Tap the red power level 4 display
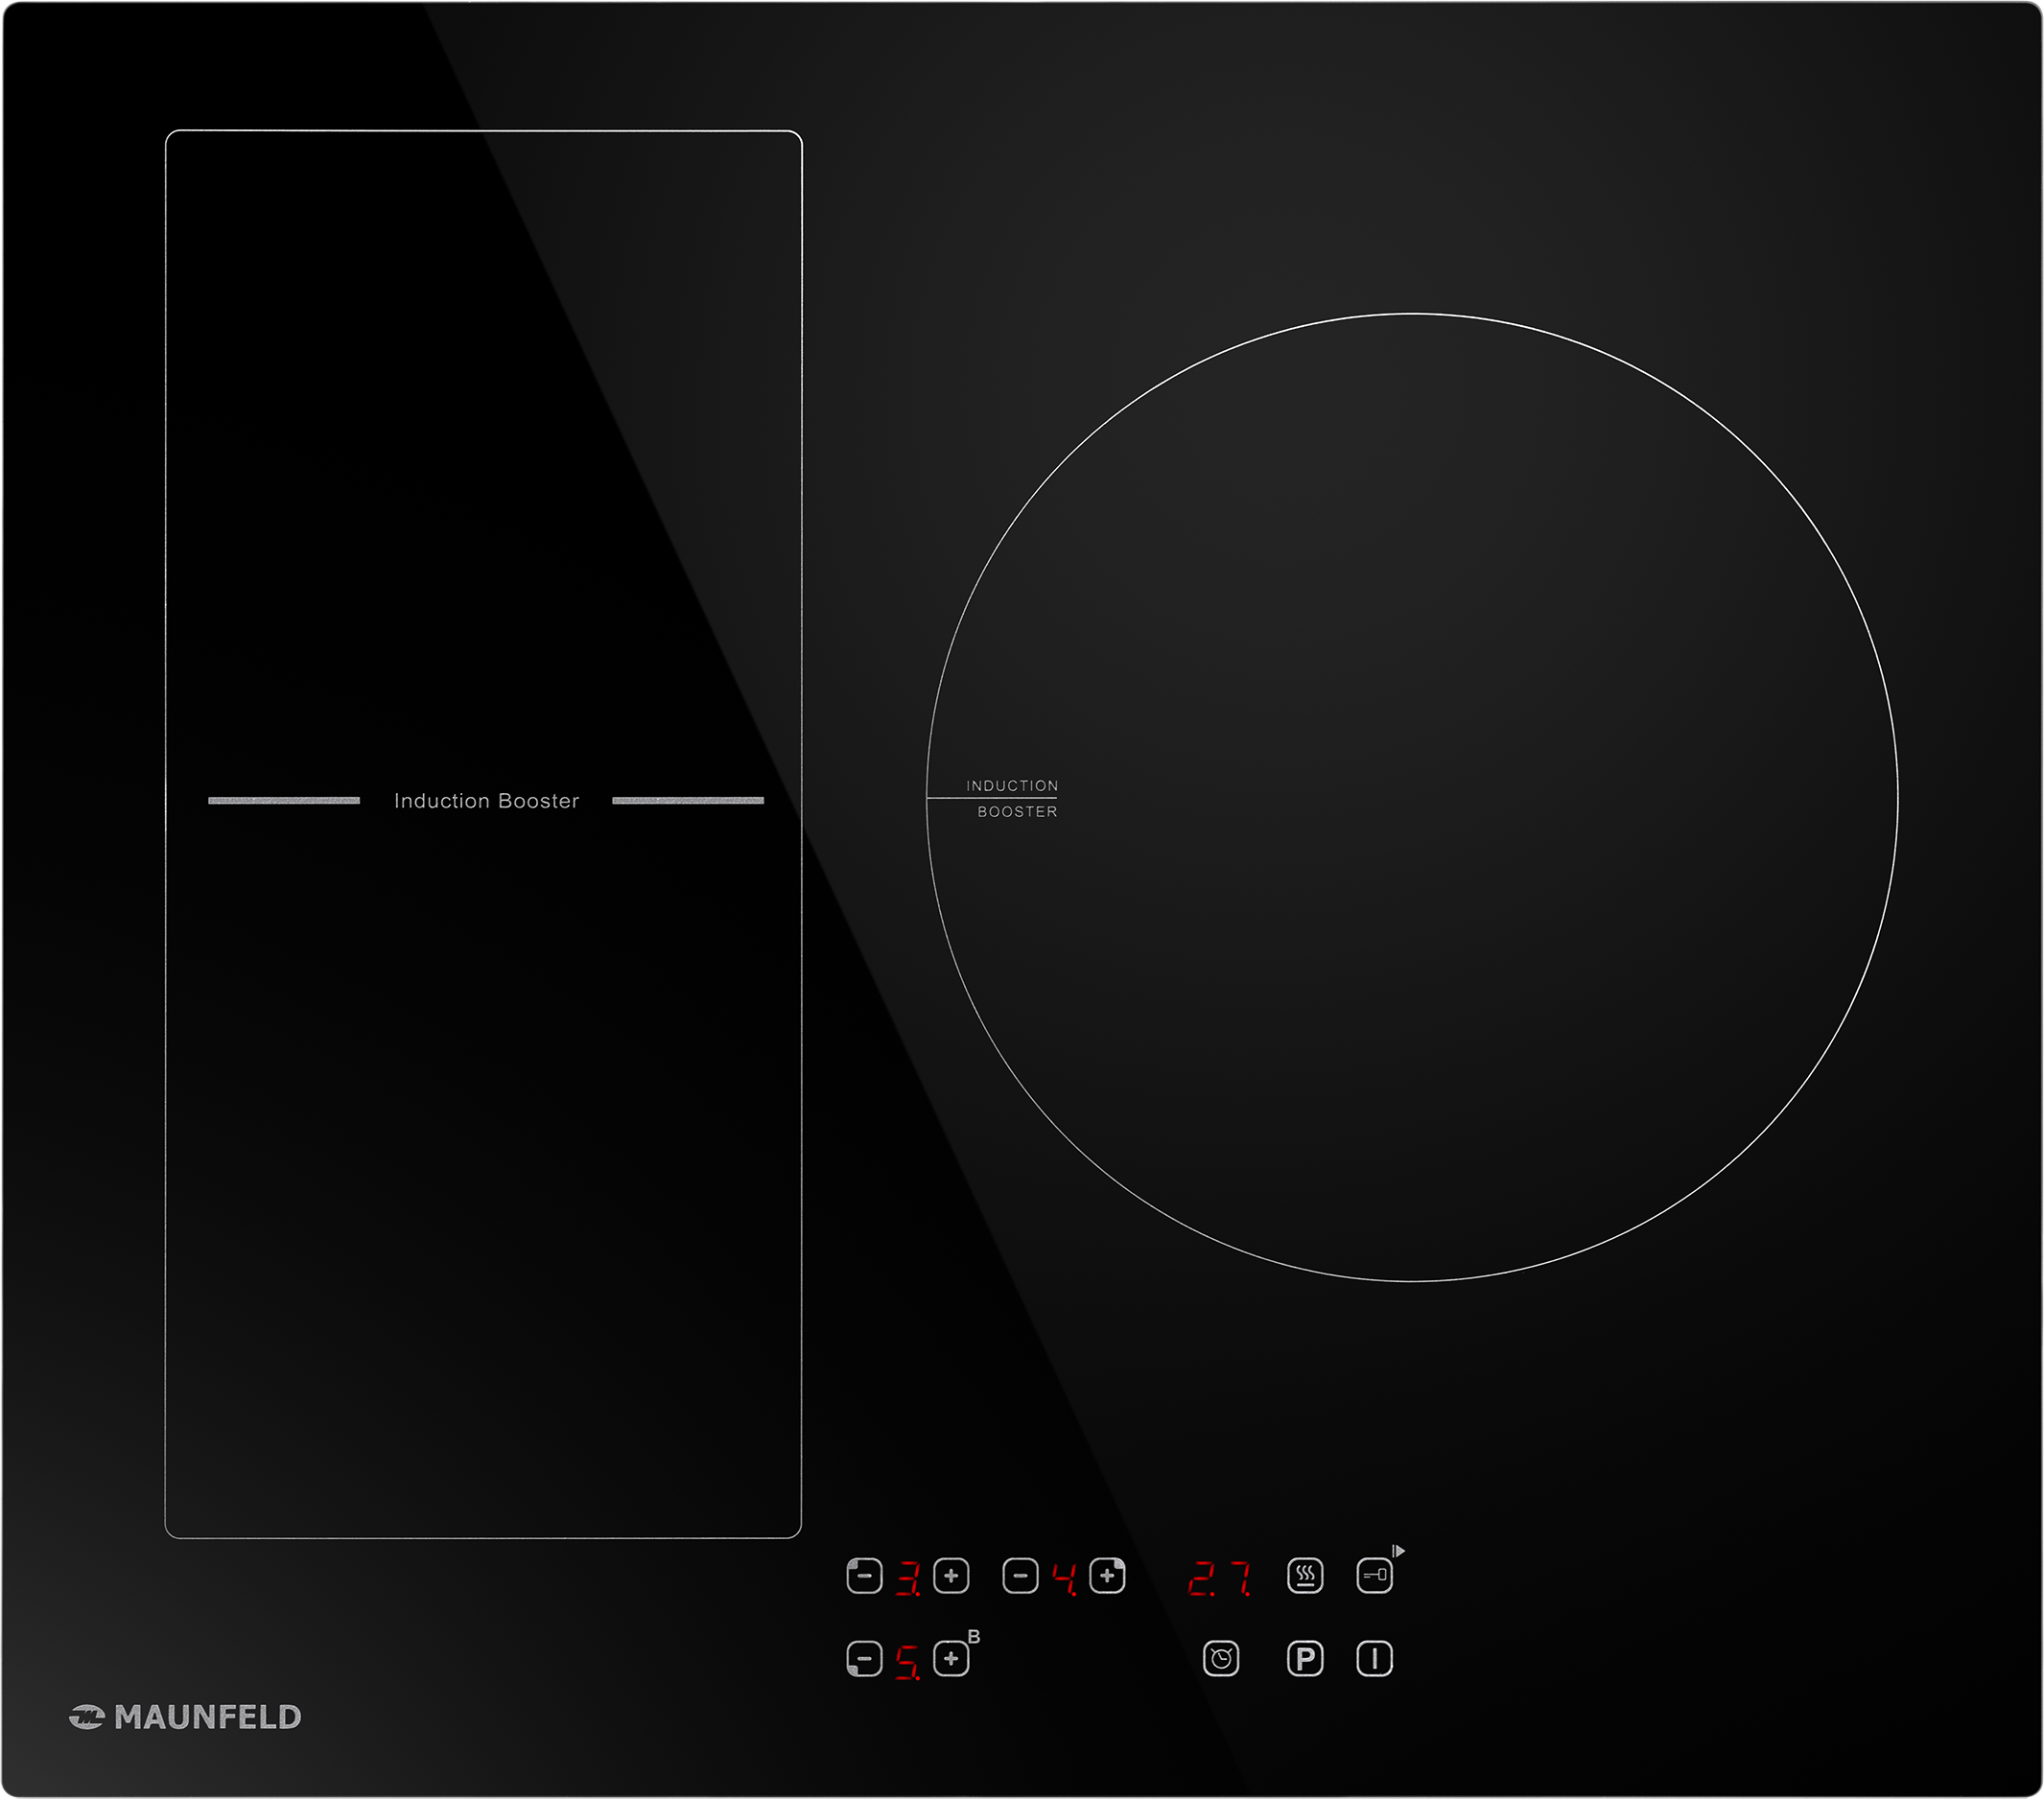Image resolution: width=2044 pixels, height=1799 pixels. 1064,1579
